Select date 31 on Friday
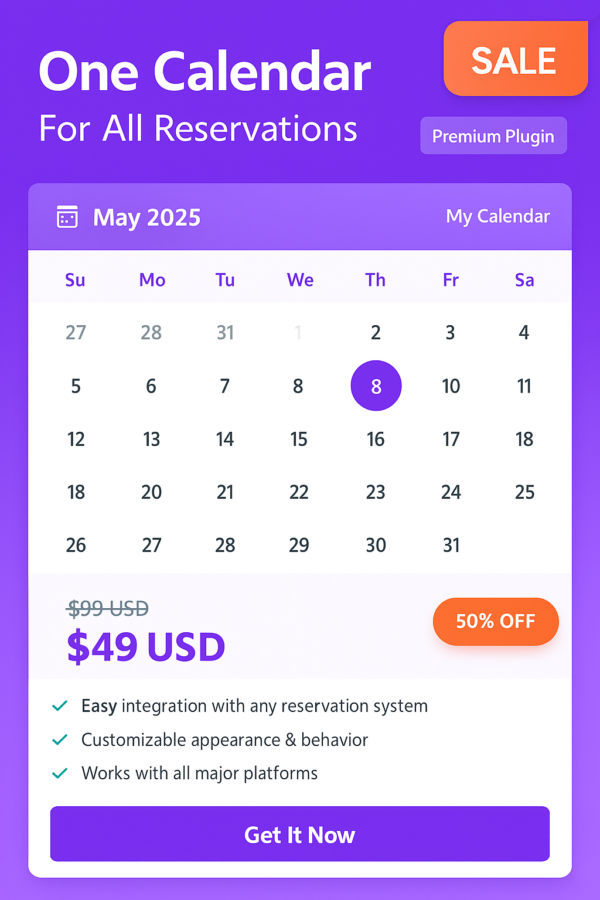The width and height of the screenshot is (600, 900). tap(451, 545)
